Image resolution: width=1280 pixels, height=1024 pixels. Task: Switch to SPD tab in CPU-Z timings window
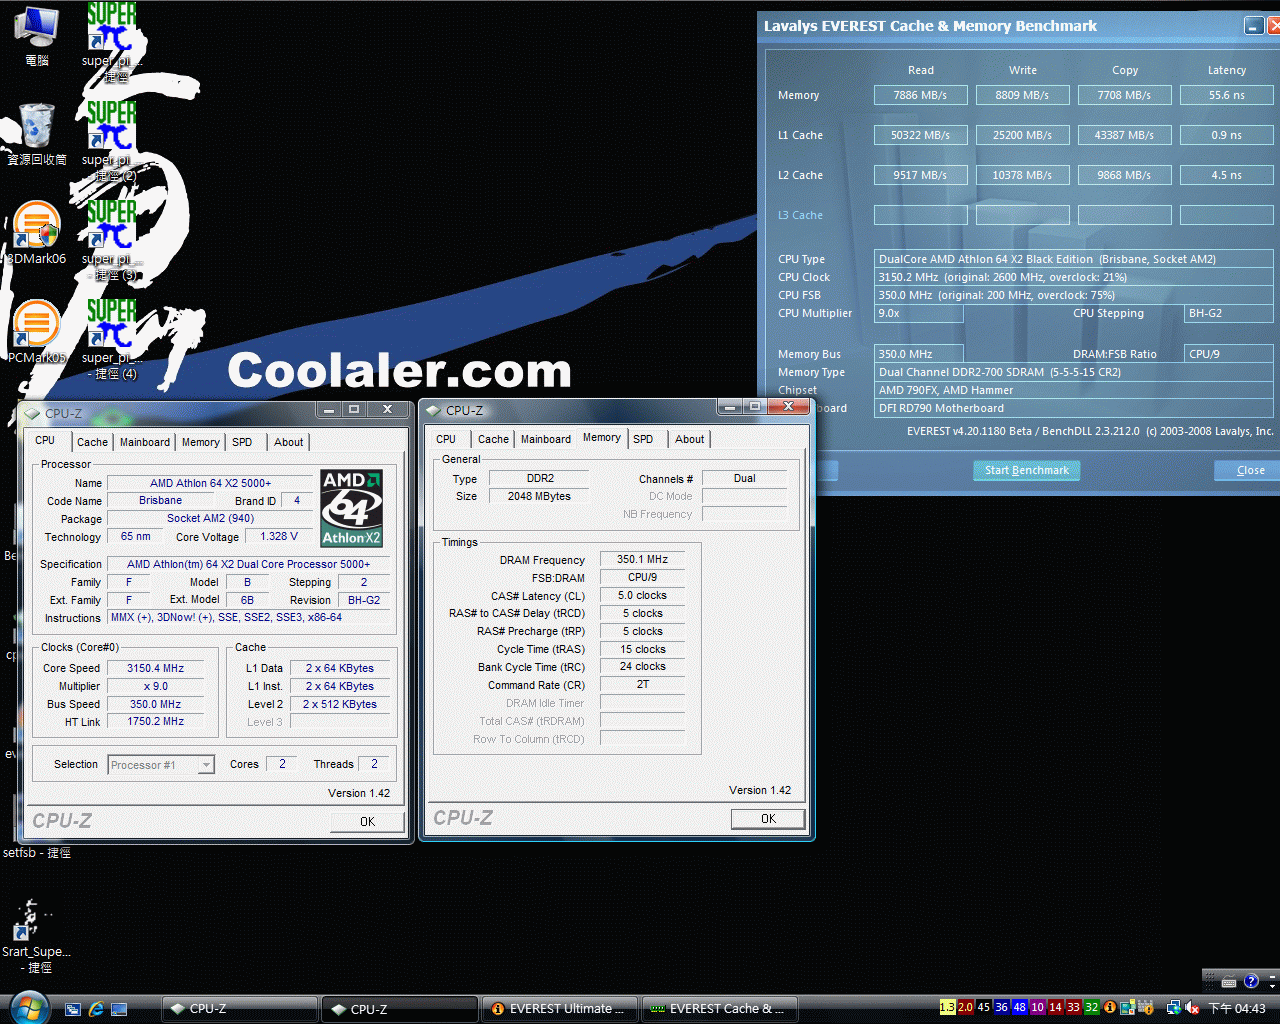coord(643,439)
